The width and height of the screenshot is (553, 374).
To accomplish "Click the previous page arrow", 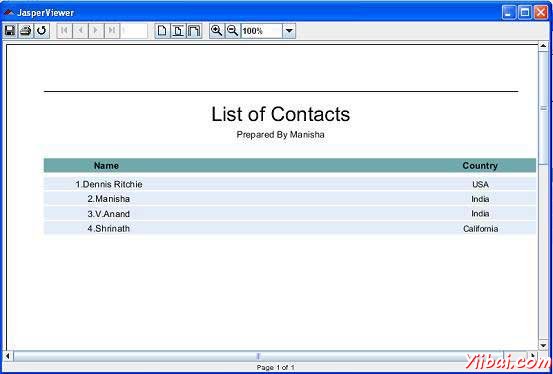I will pyautogui.click(x=80, y=31).
